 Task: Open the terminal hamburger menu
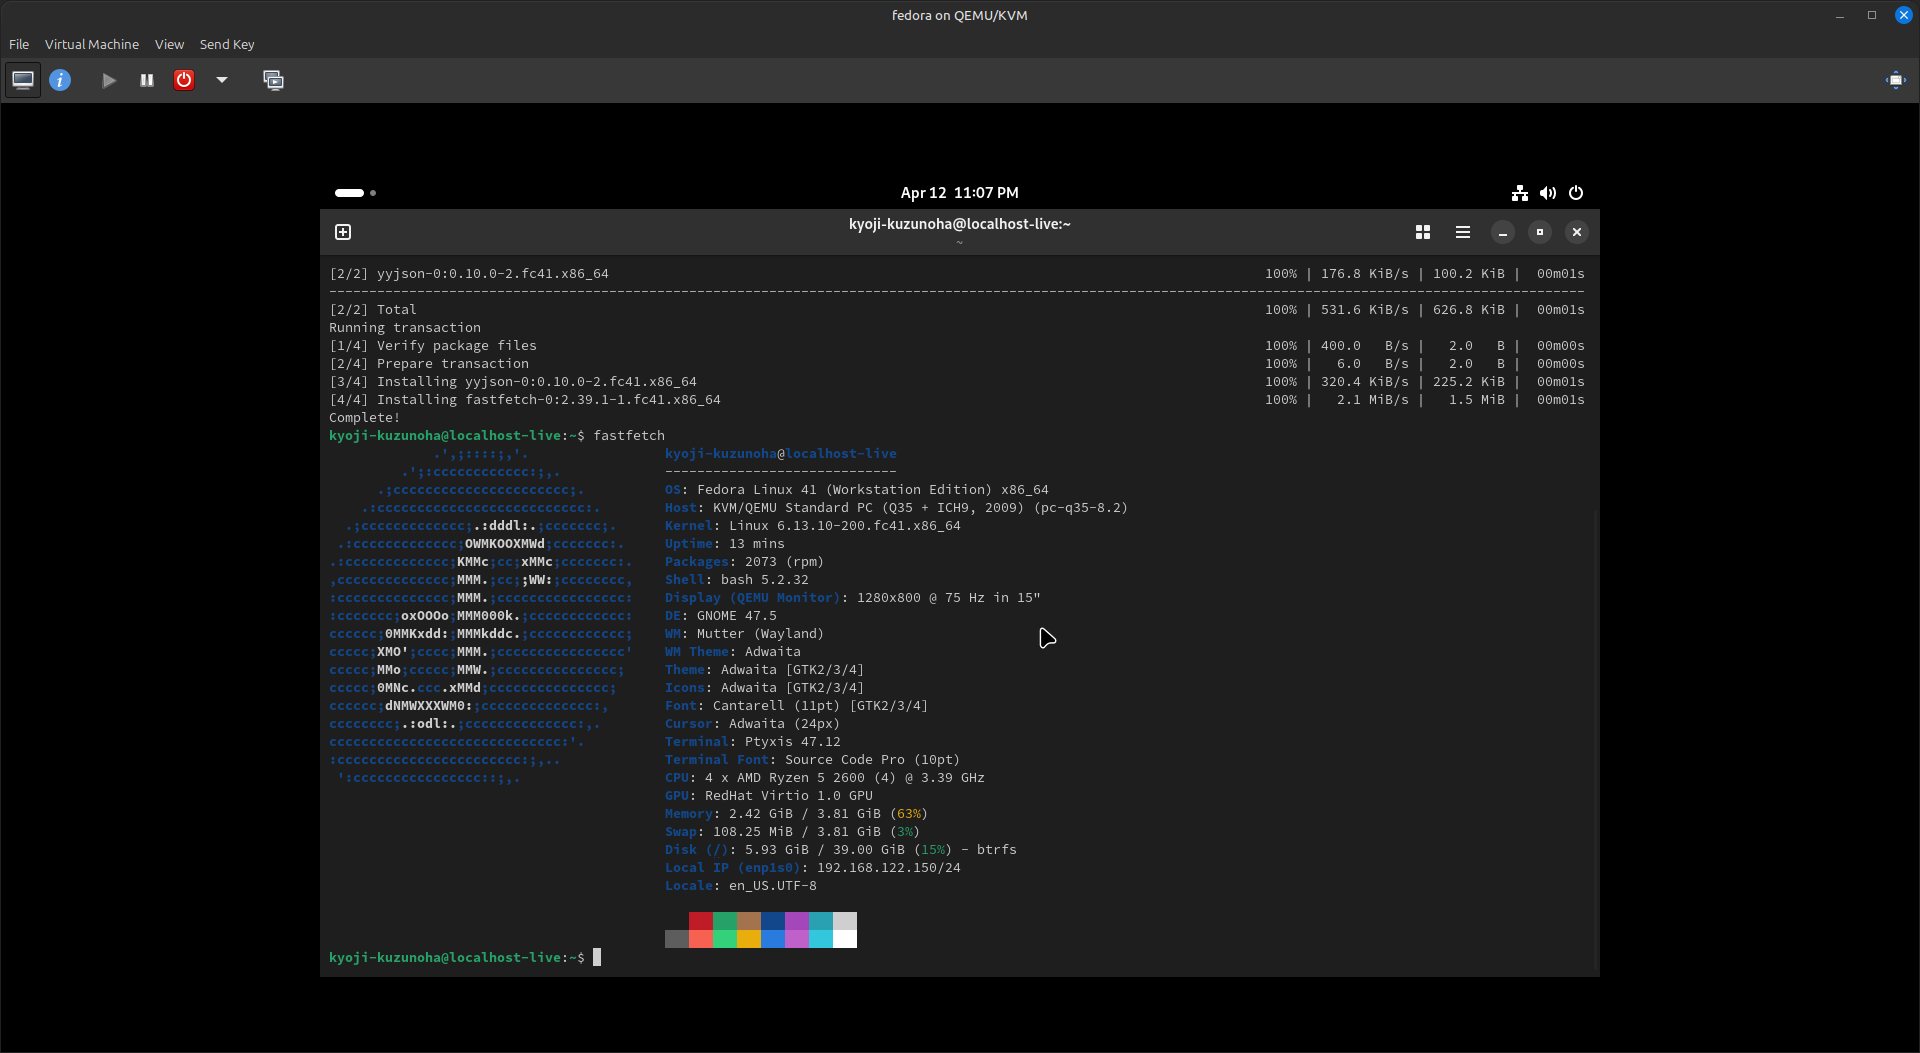(x=1463, y=232)
